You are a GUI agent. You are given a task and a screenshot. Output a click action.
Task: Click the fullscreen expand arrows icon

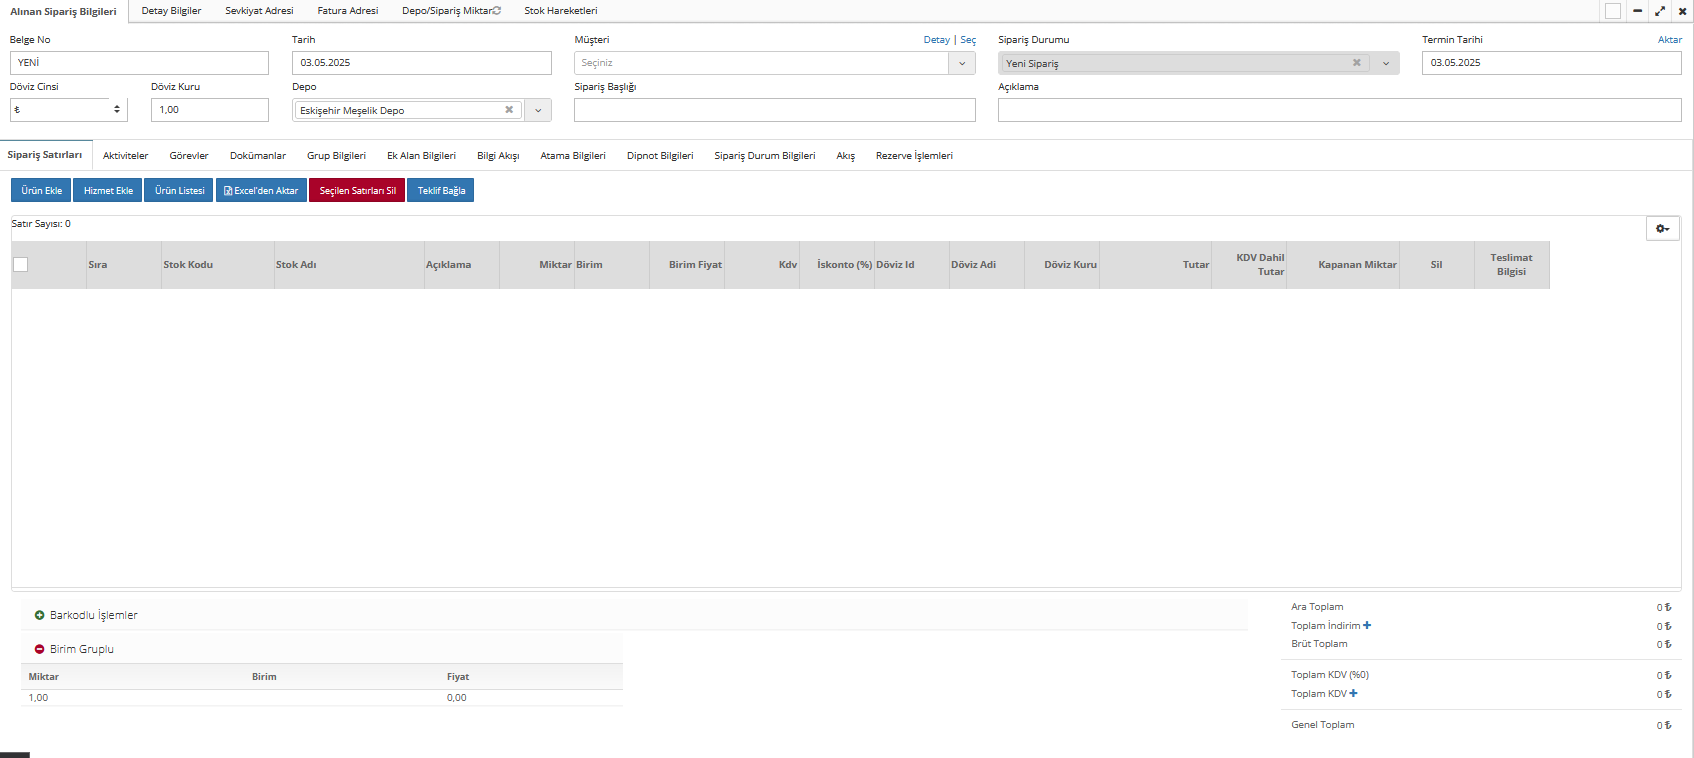click(1660, 11)
